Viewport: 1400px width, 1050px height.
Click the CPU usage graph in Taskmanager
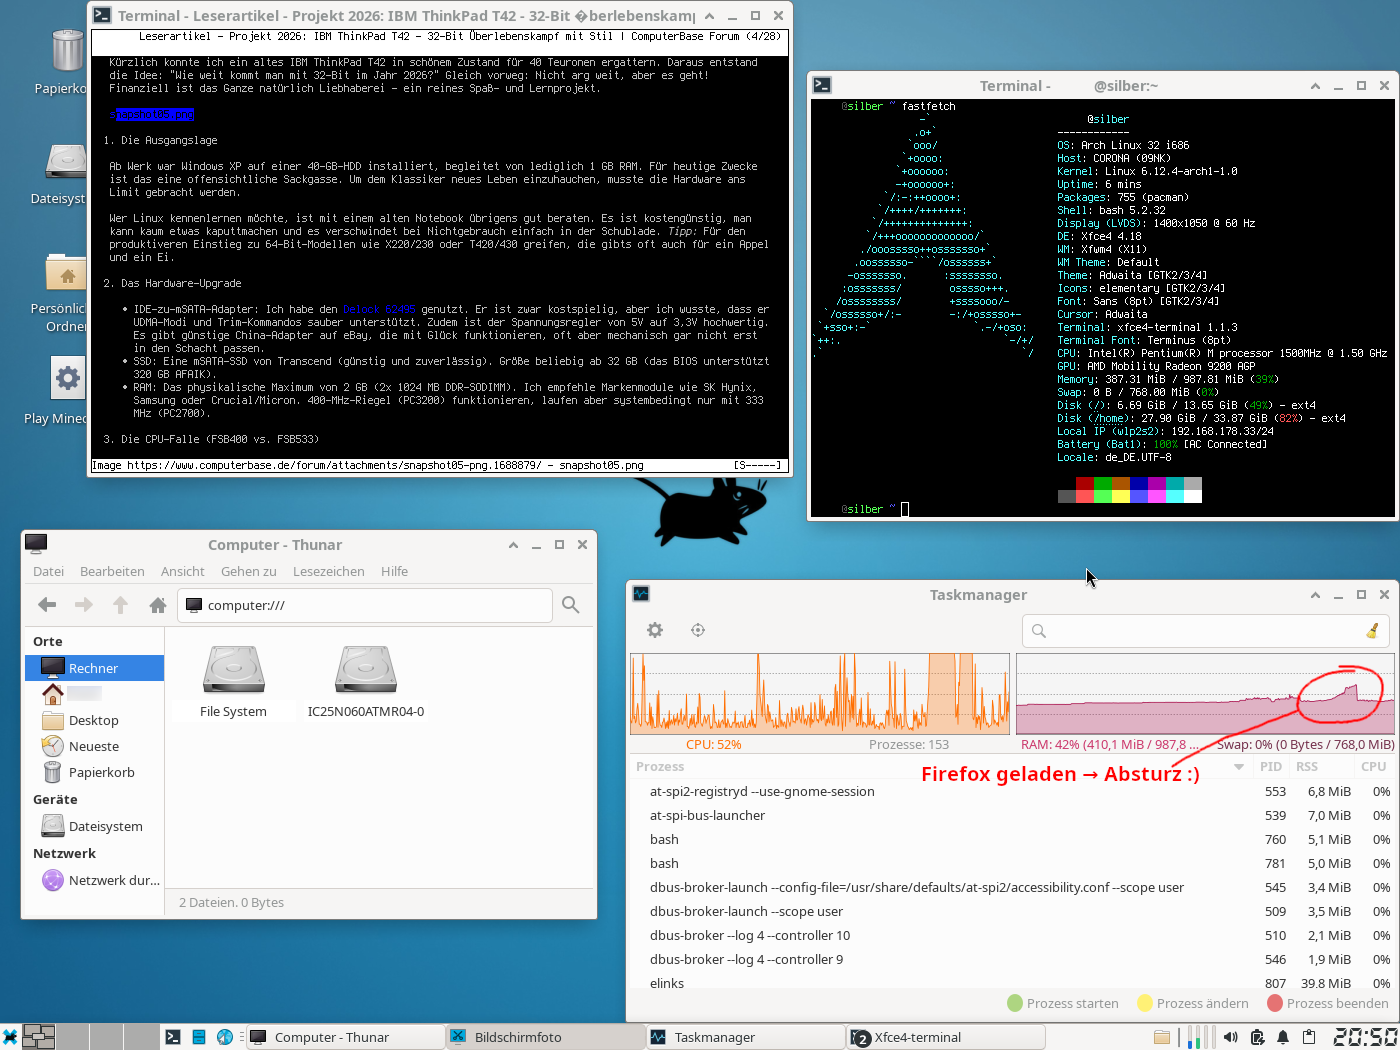pos(820,693)
